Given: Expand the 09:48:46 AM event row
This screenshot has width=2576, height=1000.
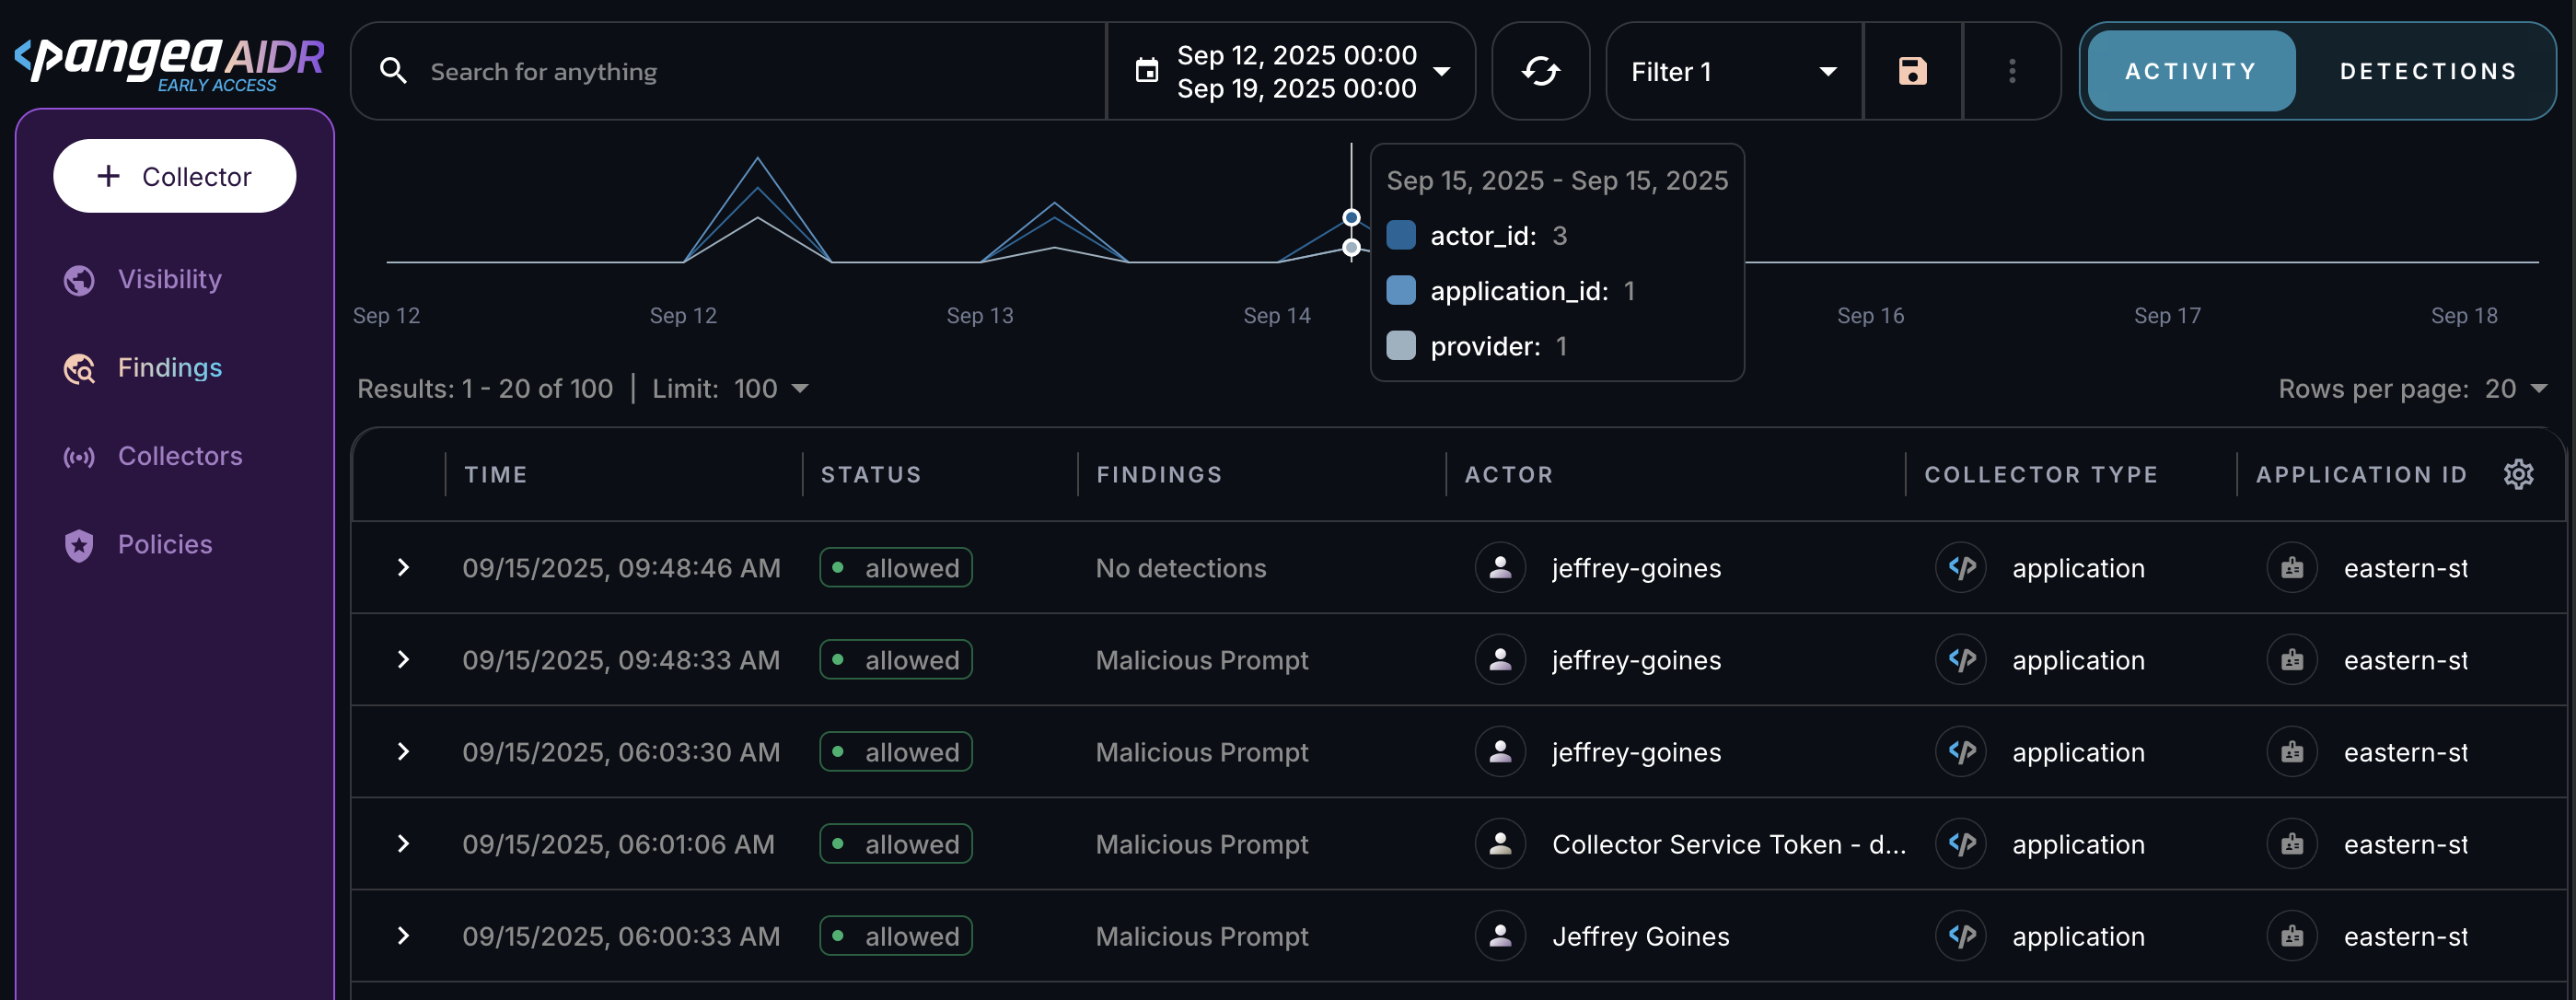Looking at the screenshot, I should click(403, 568).
